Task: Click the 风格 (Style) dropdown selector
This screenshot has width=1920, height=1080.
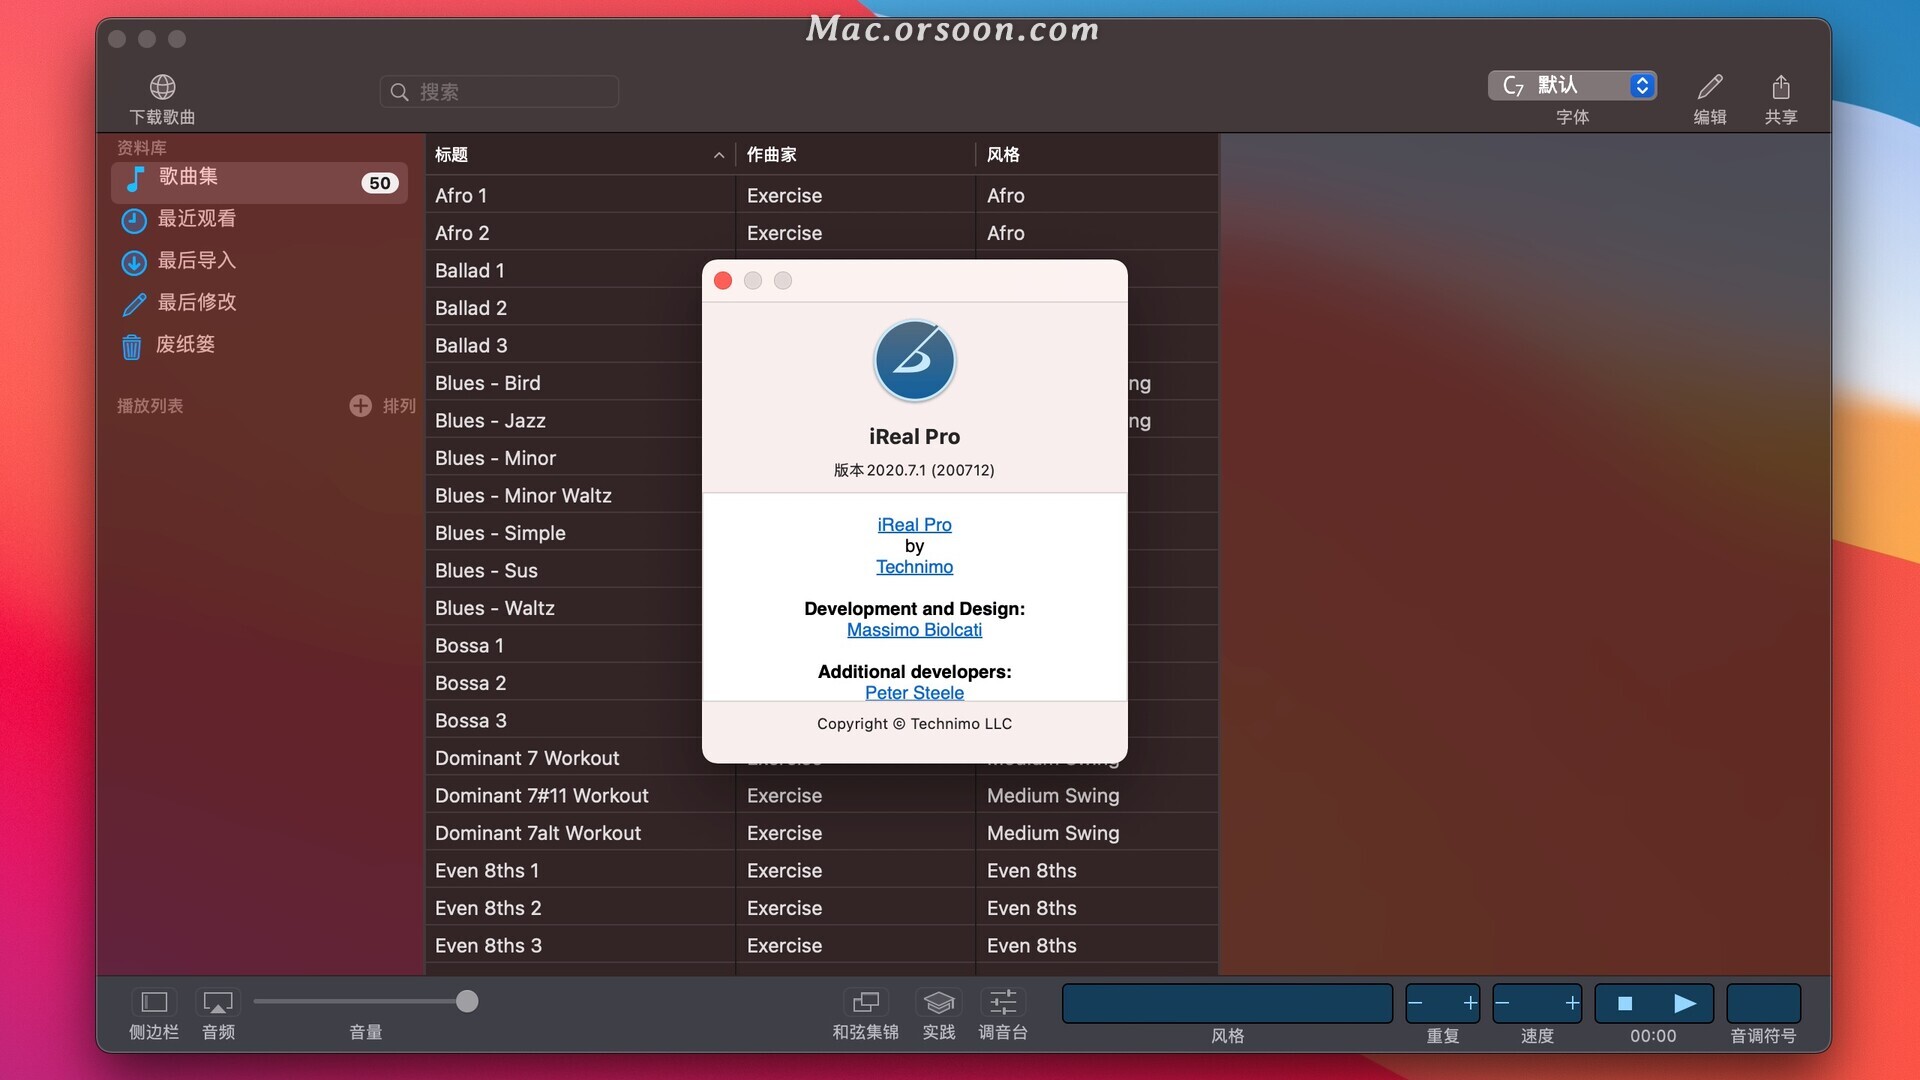Action: (1226, 1002)
